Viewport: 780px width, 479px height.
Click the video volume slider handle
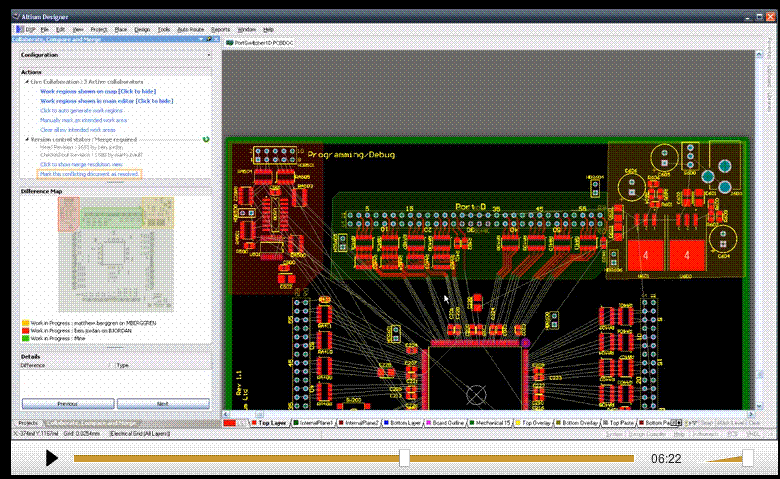pyautogui.click(x=747, y=458)
